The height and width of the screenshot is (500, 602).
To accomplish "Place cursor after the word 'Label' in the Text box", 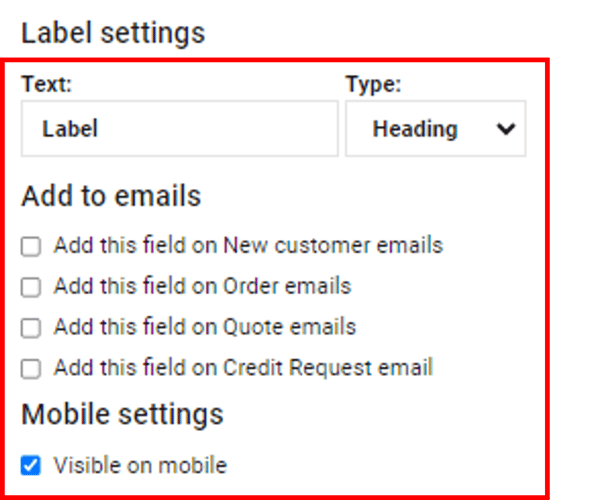I will click(101, 129).
